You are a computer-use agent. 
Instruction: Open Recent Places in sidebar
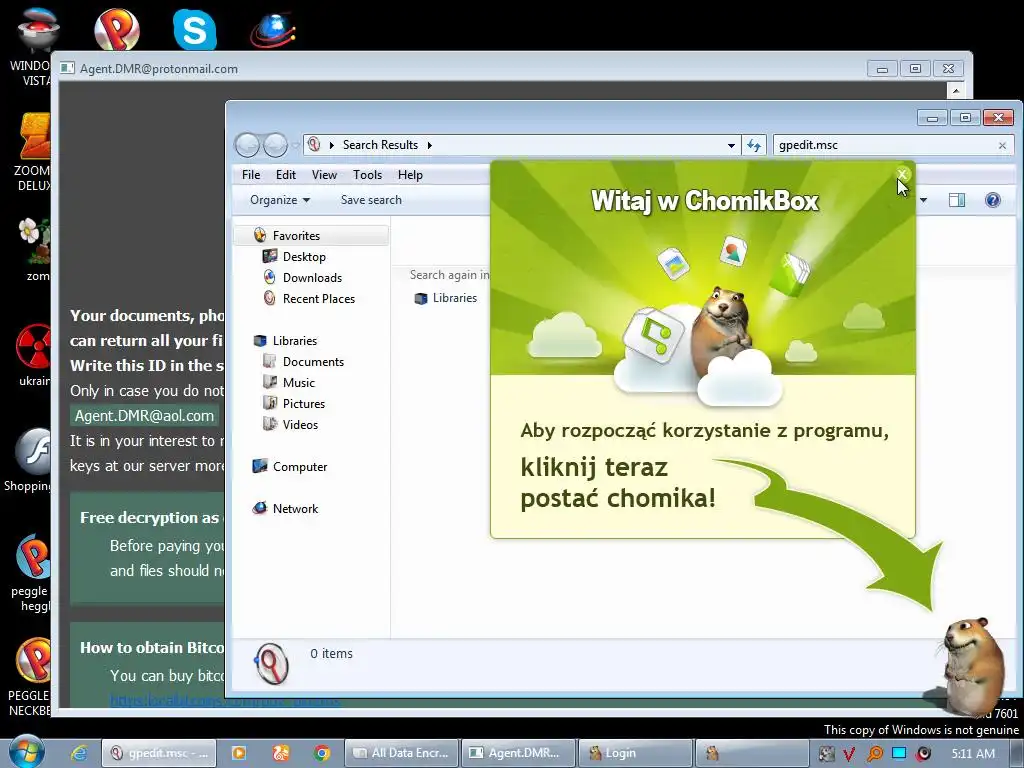click(x=319, y=298)
